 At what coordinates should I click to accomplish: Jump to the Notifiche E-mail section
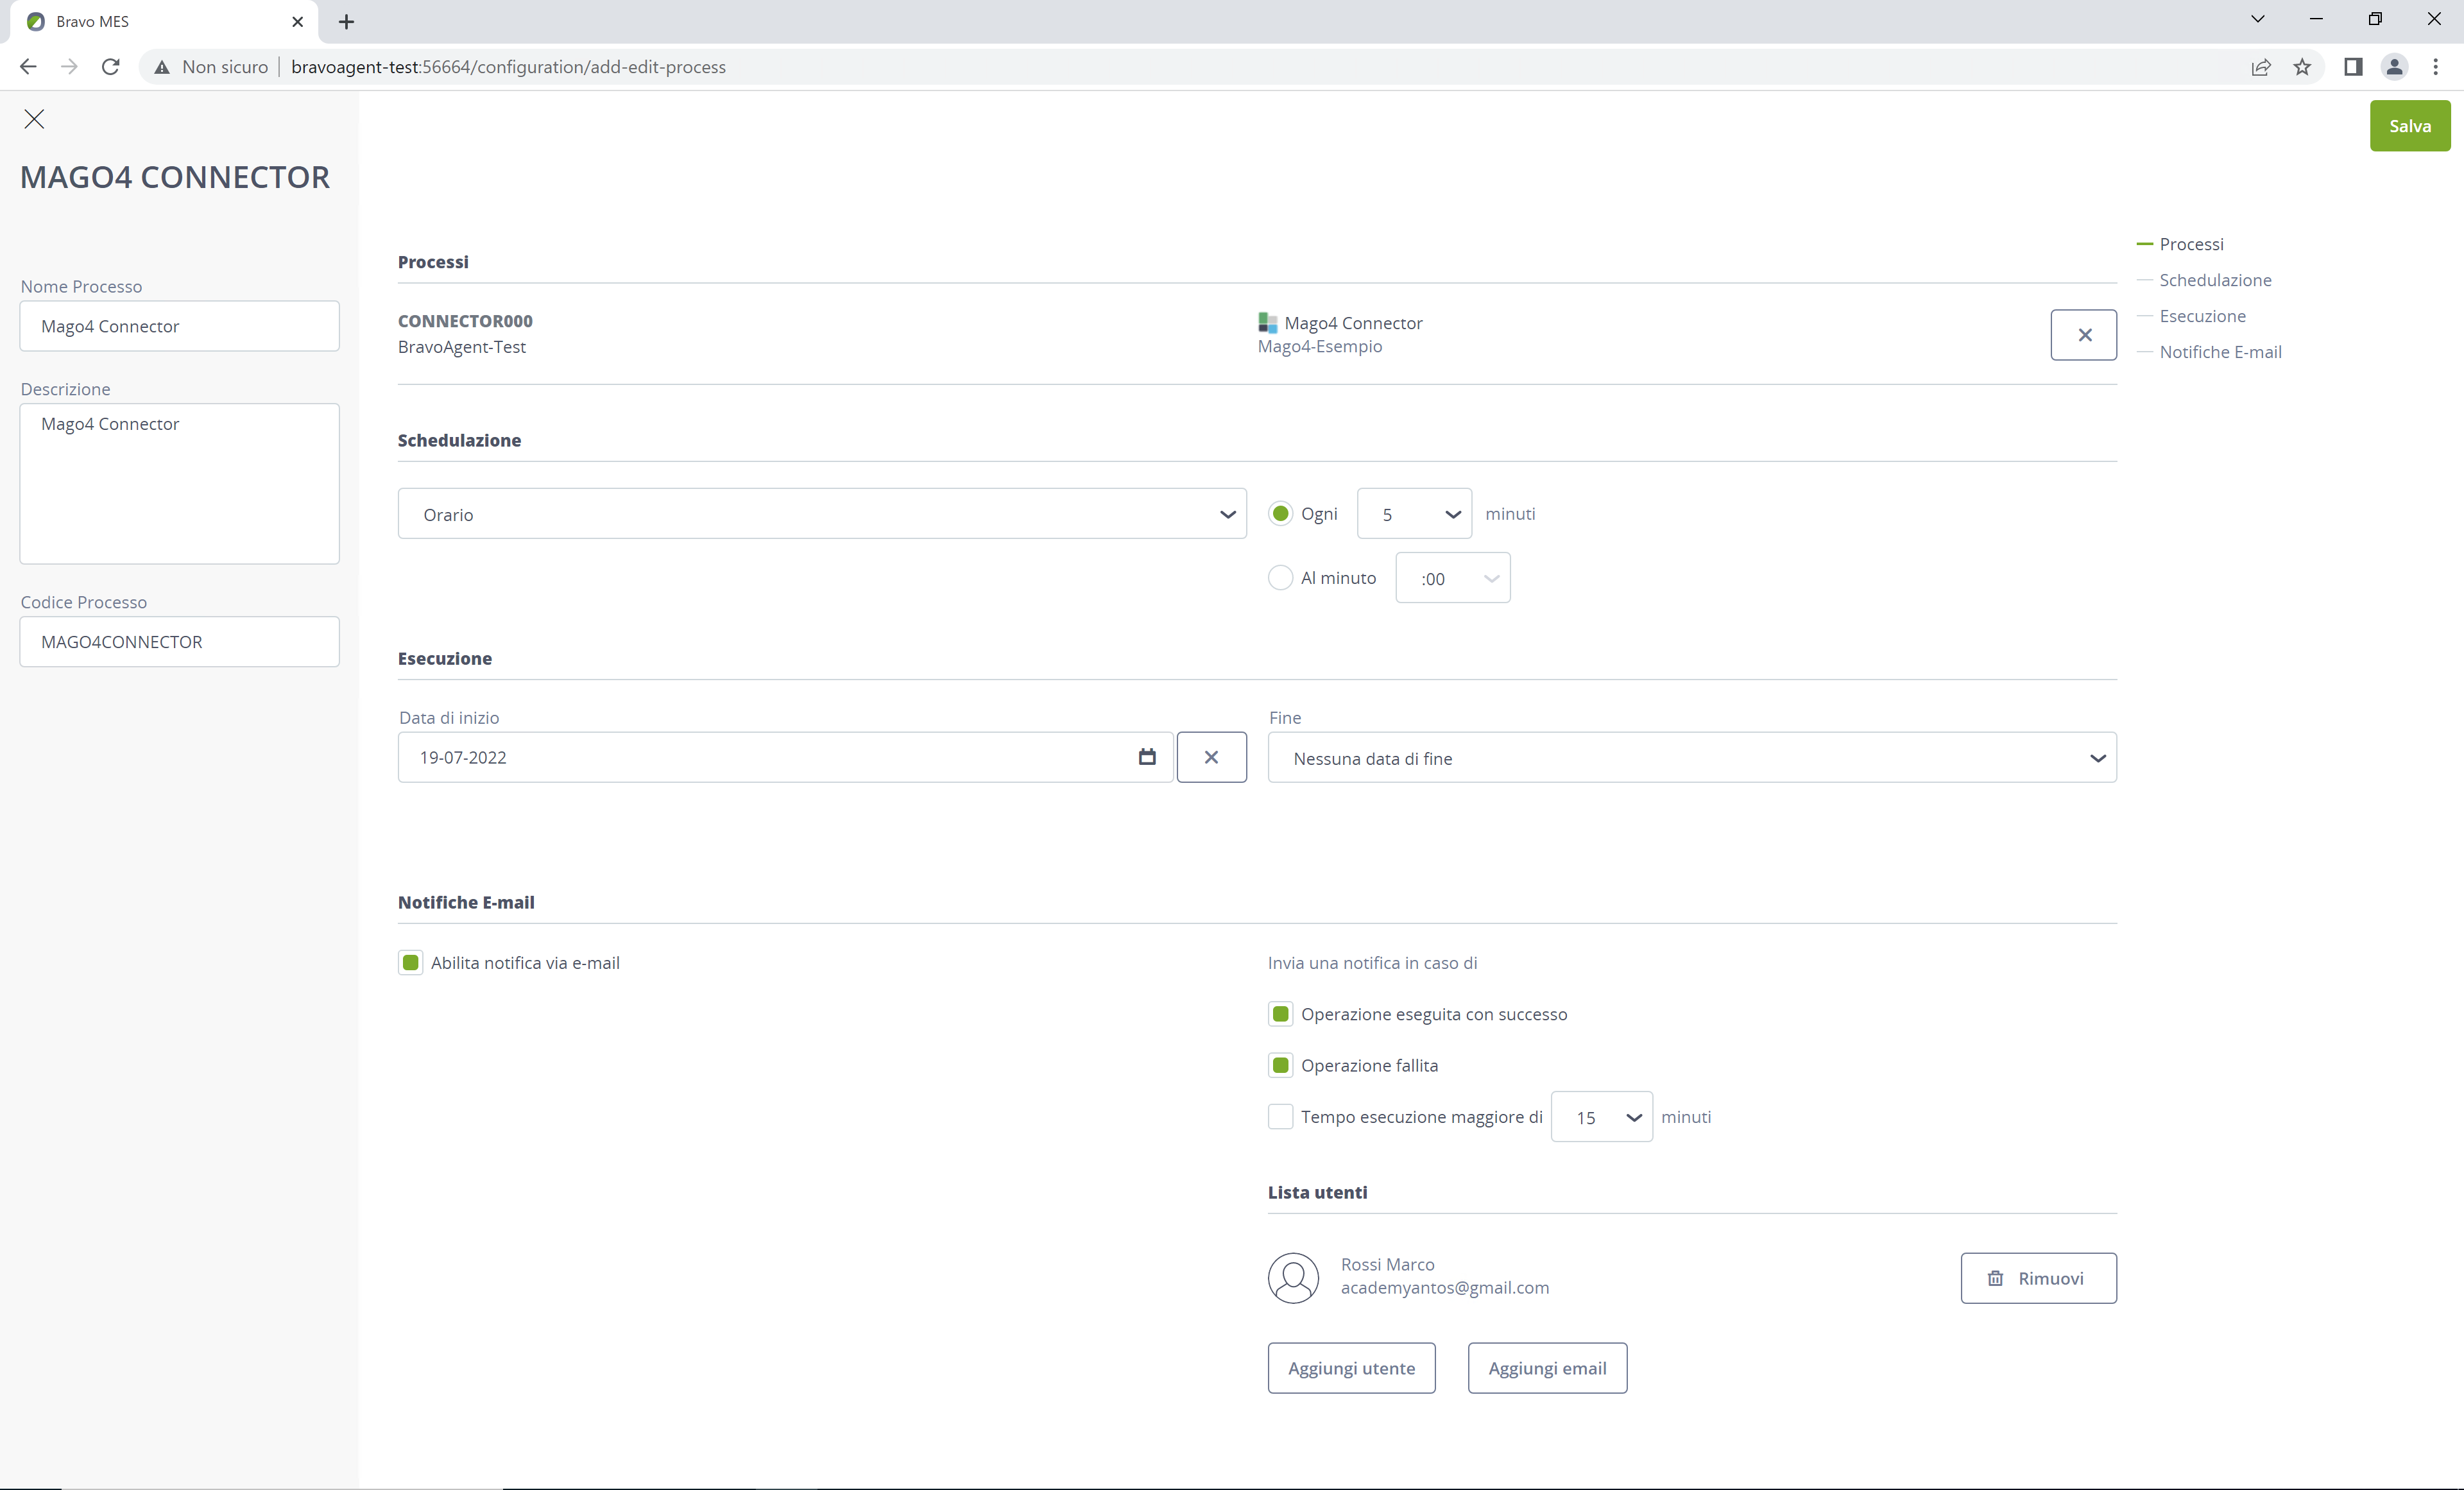pos(2220,352)
